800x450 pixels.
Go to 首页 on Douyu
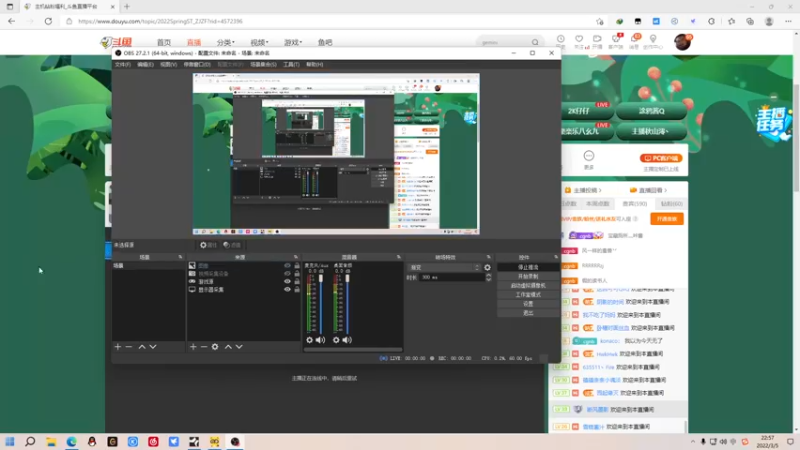point(164,42)
